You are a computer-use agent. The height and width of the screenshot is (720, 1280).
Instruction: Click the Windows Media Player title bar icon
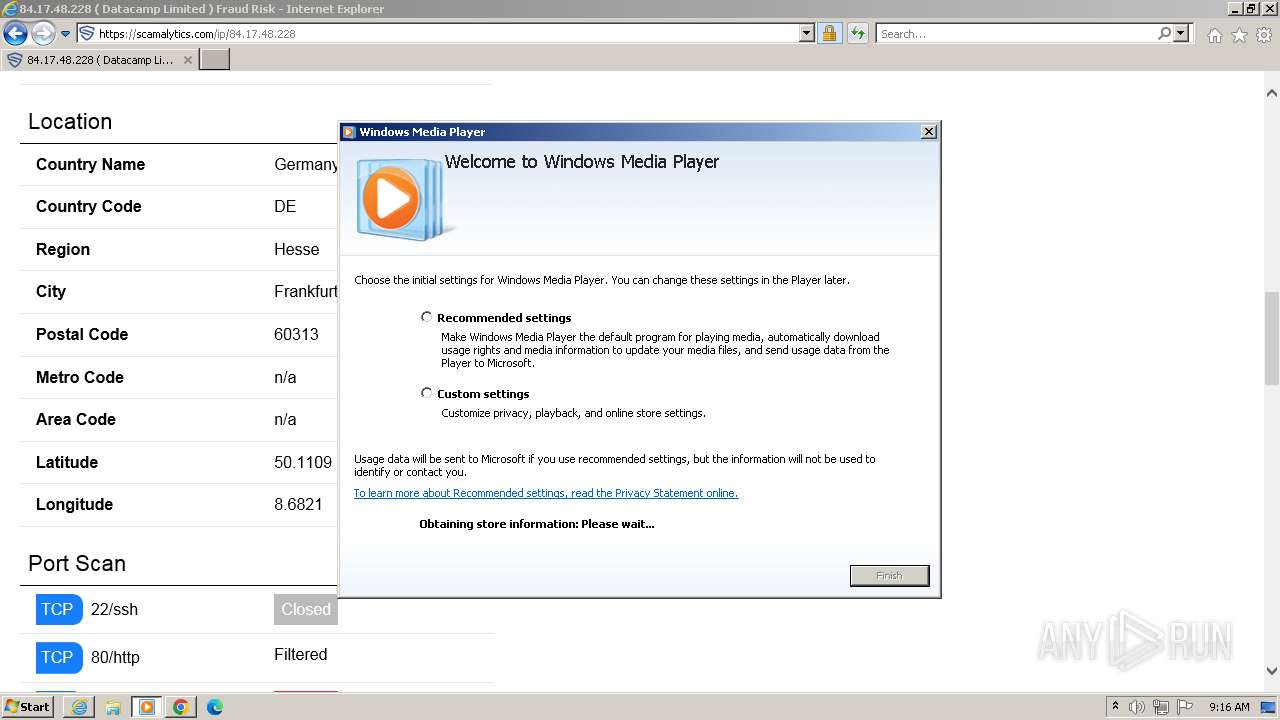[349, 131]
